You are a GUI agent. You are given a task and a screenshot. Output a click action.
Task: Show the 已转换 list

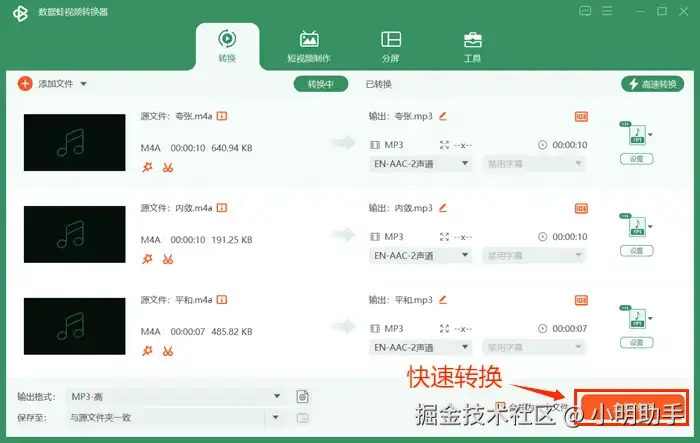(379, 84)
